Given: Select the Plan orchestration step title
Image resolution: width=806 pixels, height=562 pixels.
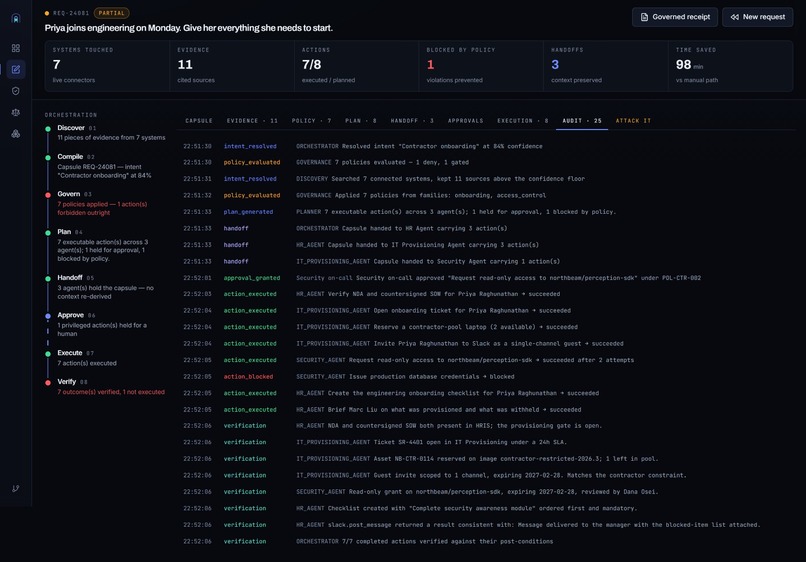Looking at the screenshot, I should 64,232.
